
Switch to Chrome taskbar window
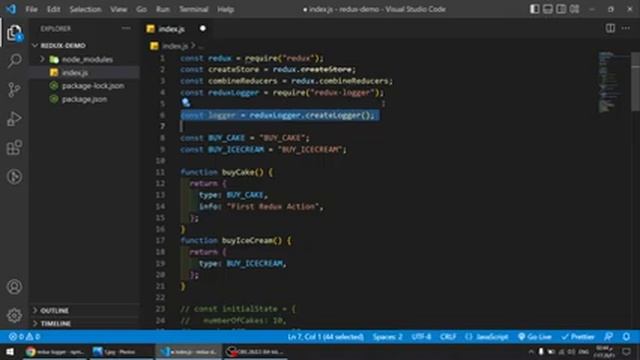point(55,352)
